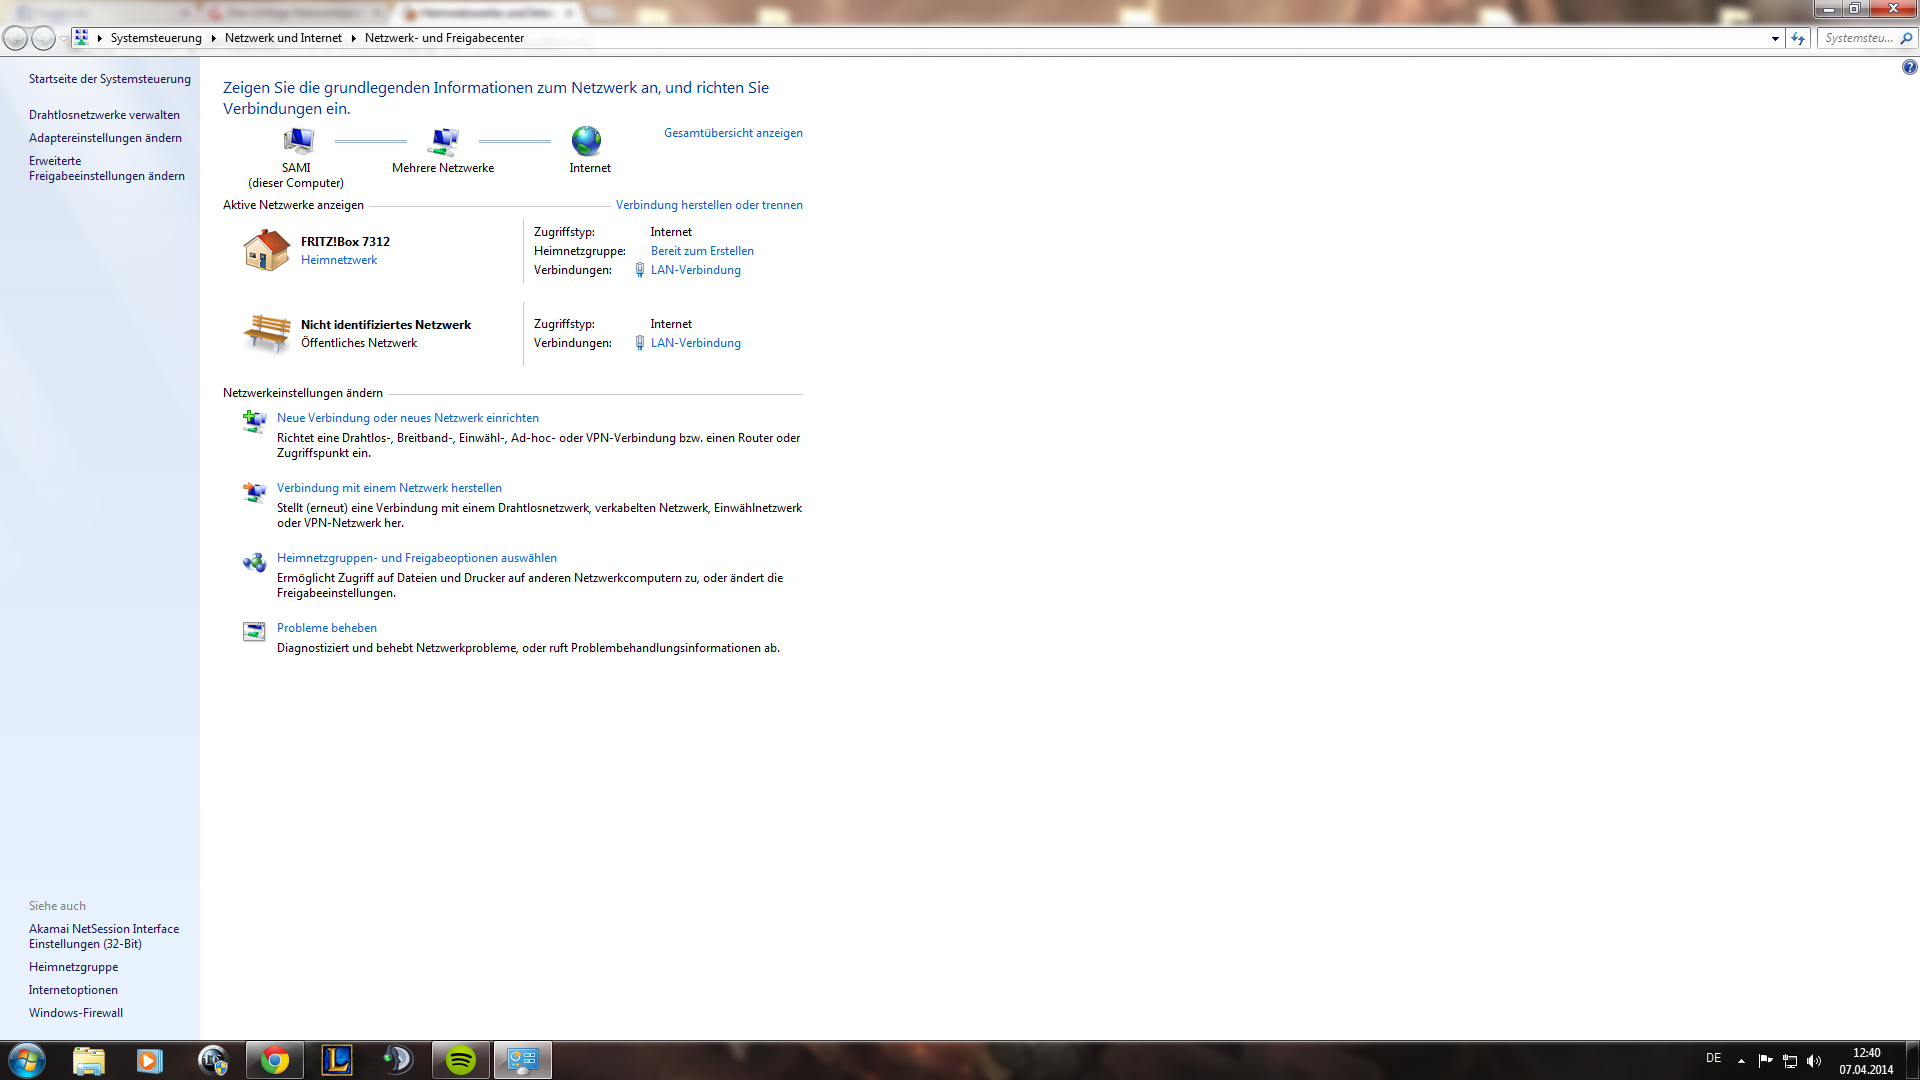Open Gesamtübersicht anzeigen link
The width and height of the screenshot is (1920, 1080).
click(733, 133)
